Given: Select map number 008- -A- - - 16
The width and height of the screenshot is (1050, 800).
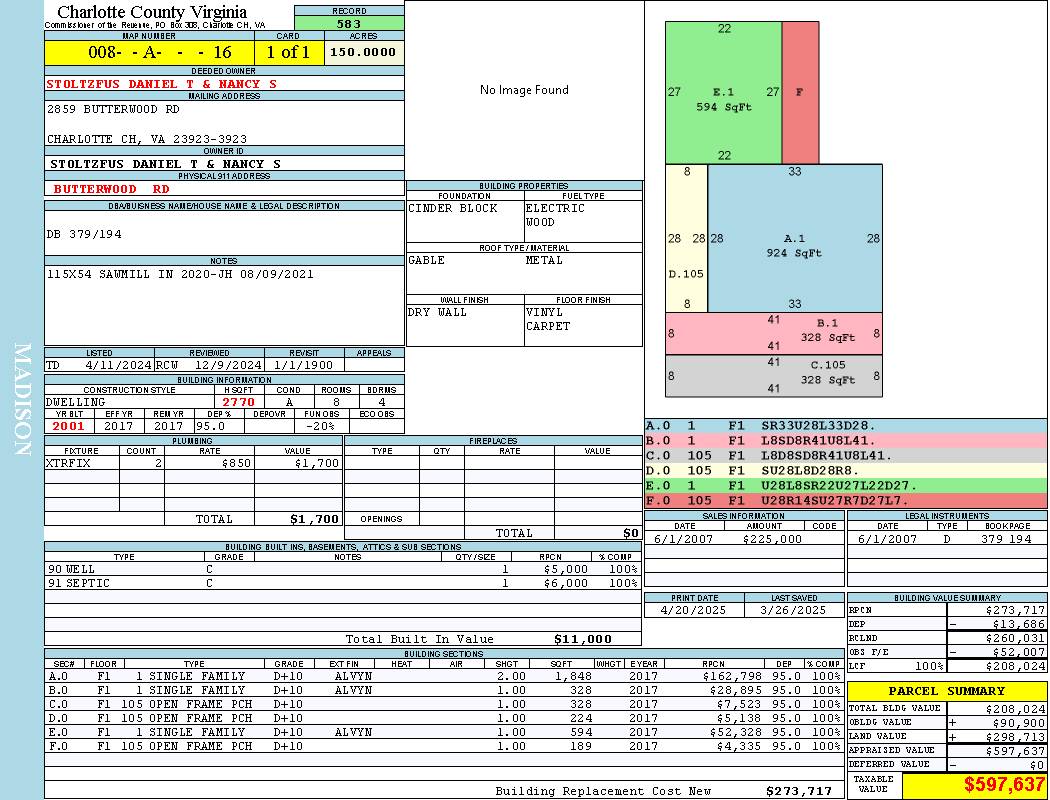Looking at the screenshot, I should coord(159,52).
